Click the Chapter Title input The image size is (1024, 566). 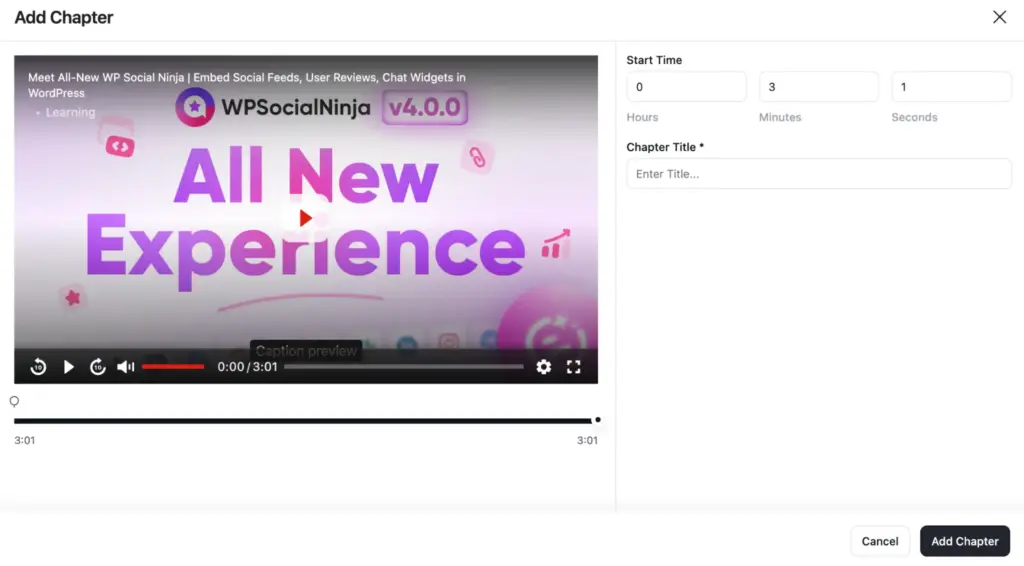pos(819,174)
